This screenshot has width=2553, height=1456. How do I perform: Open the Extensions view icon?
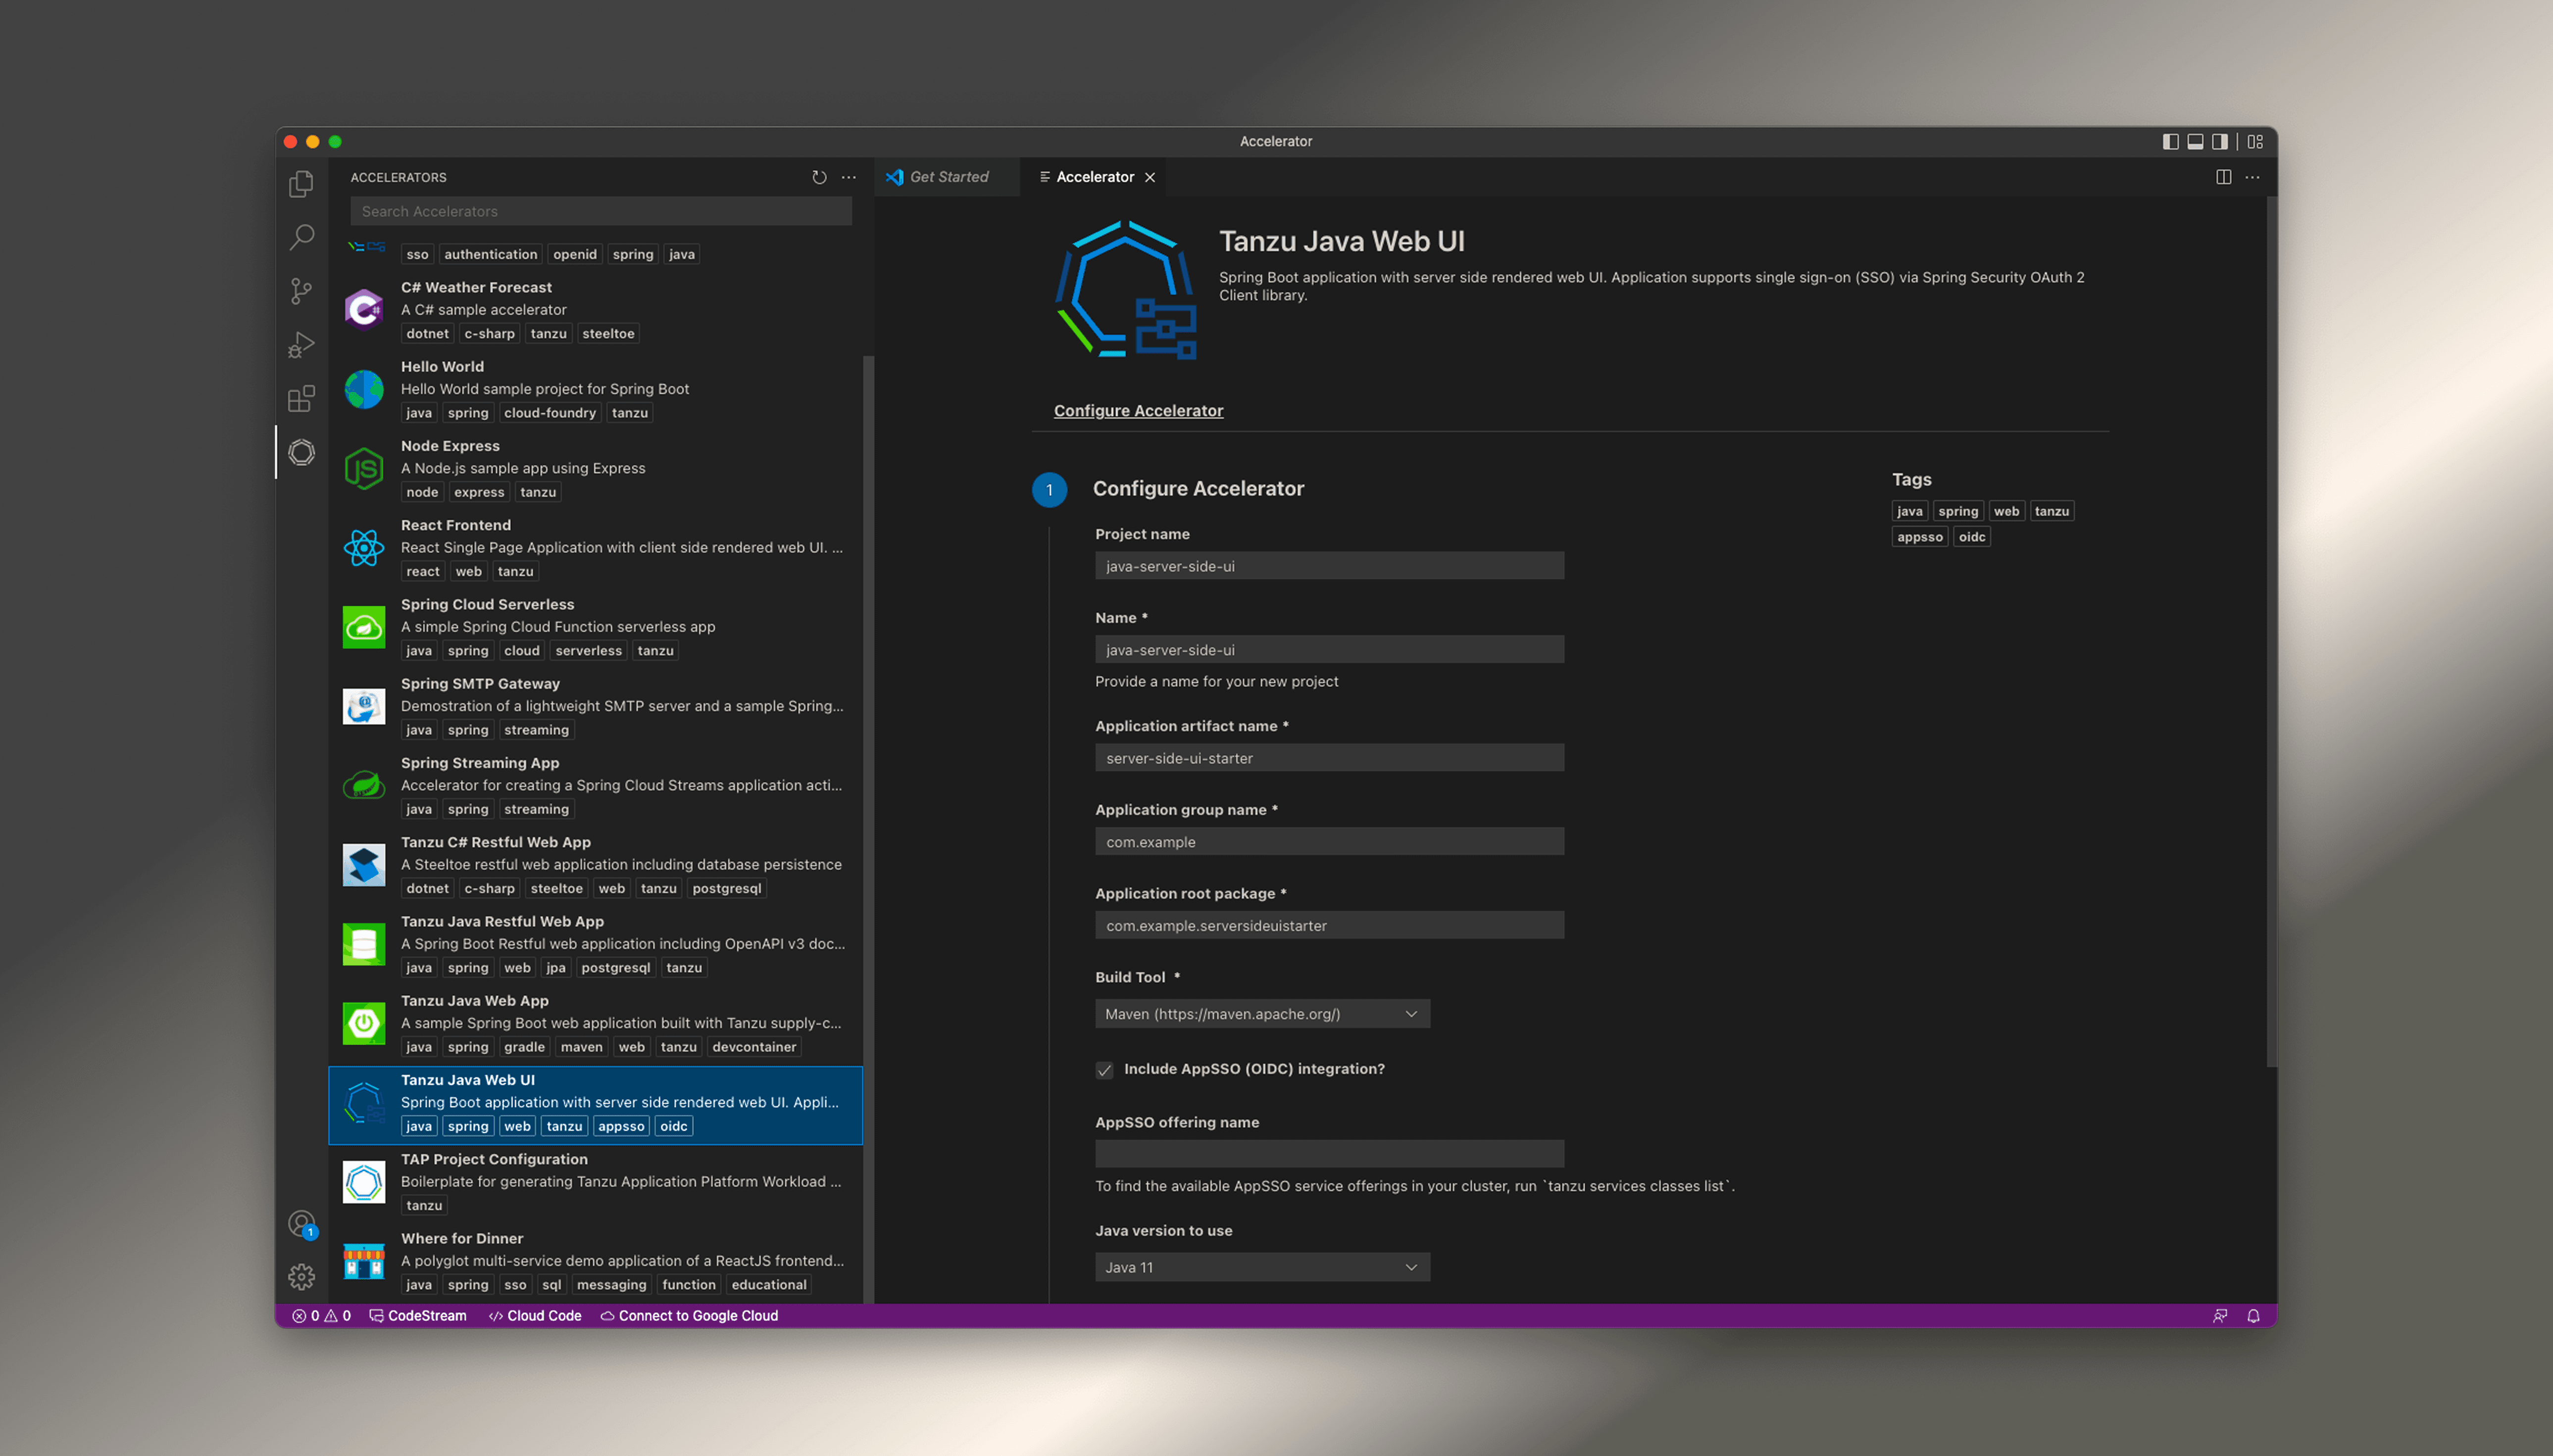[301, 399]
